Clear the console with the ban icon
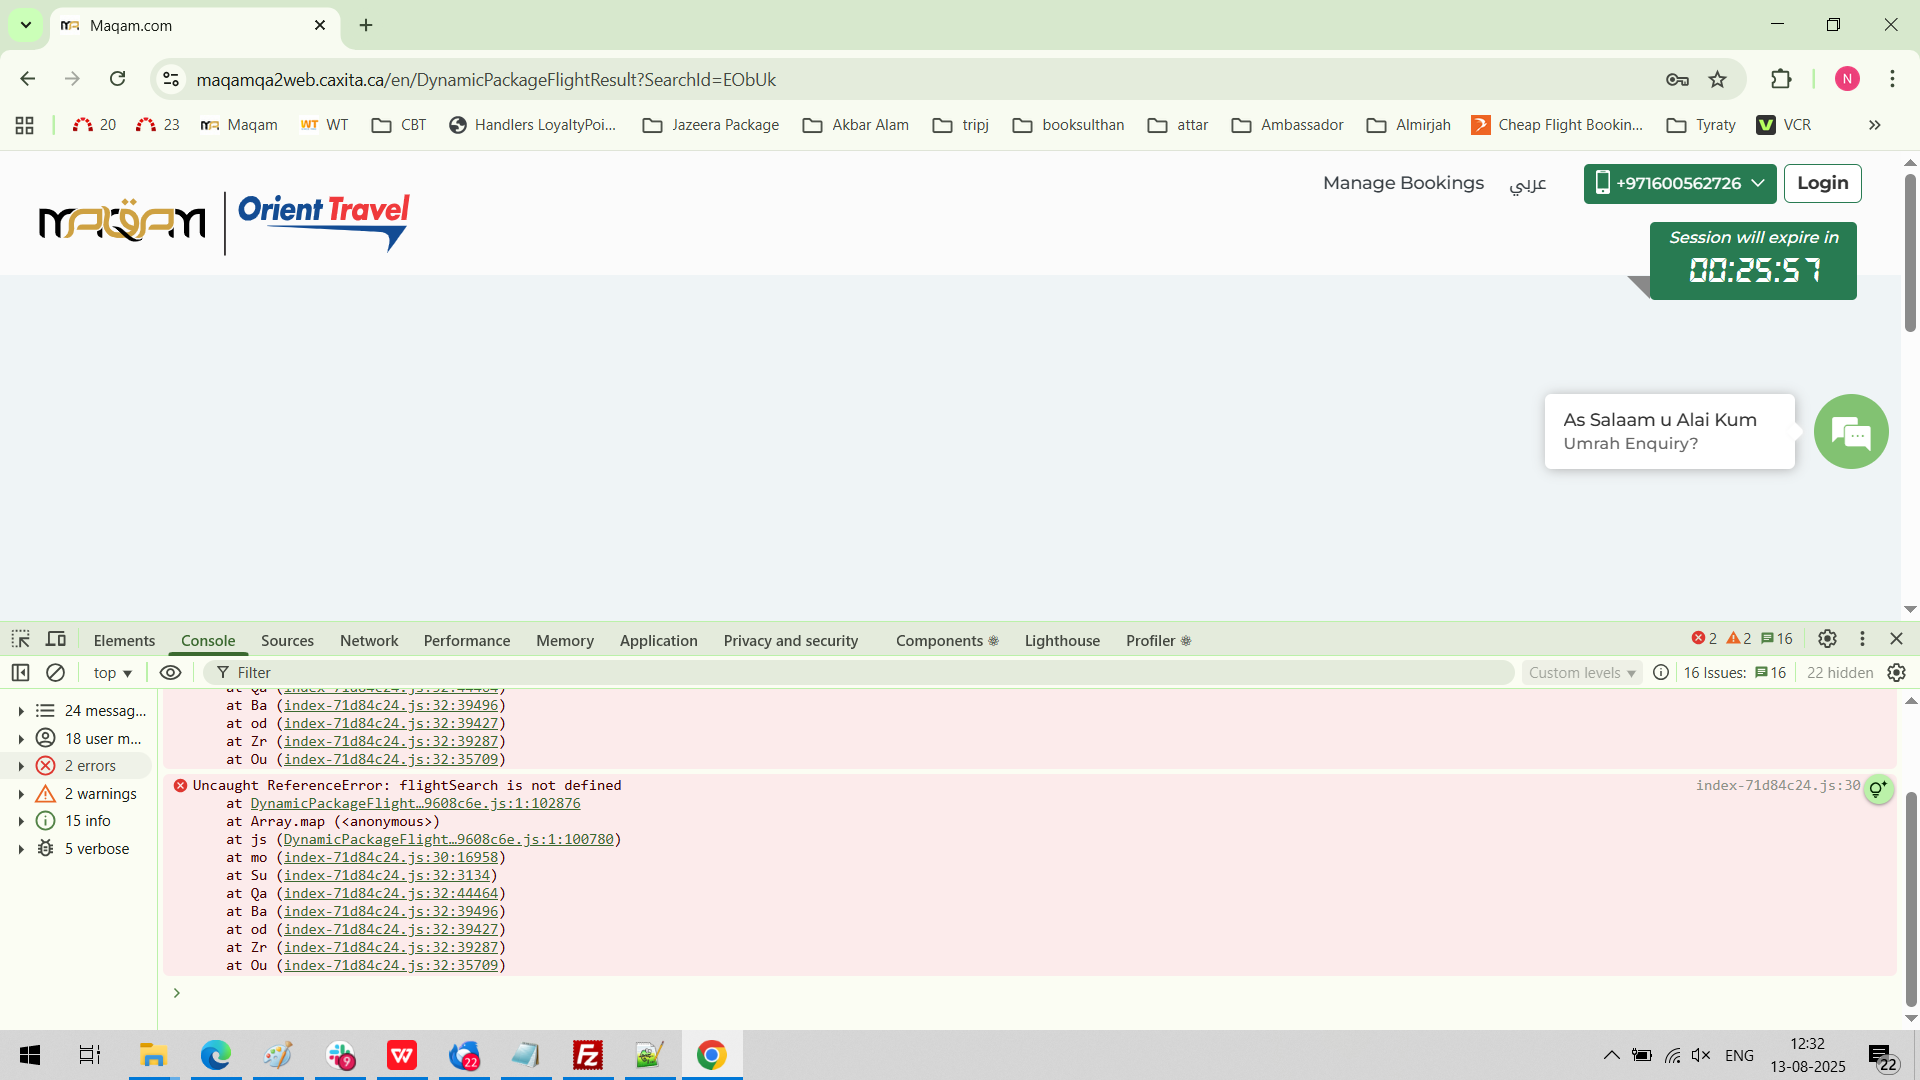The height and width of the screenshot is (1080, 1920). click(x=56, y=673)
